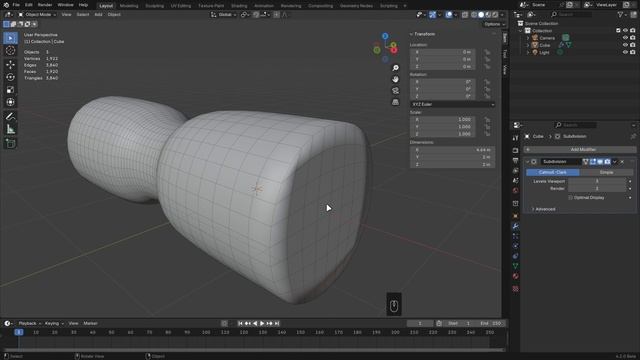Toggle viewport overlays button
This screenshot has width=640, height=360.
click(x=449, y=15)
